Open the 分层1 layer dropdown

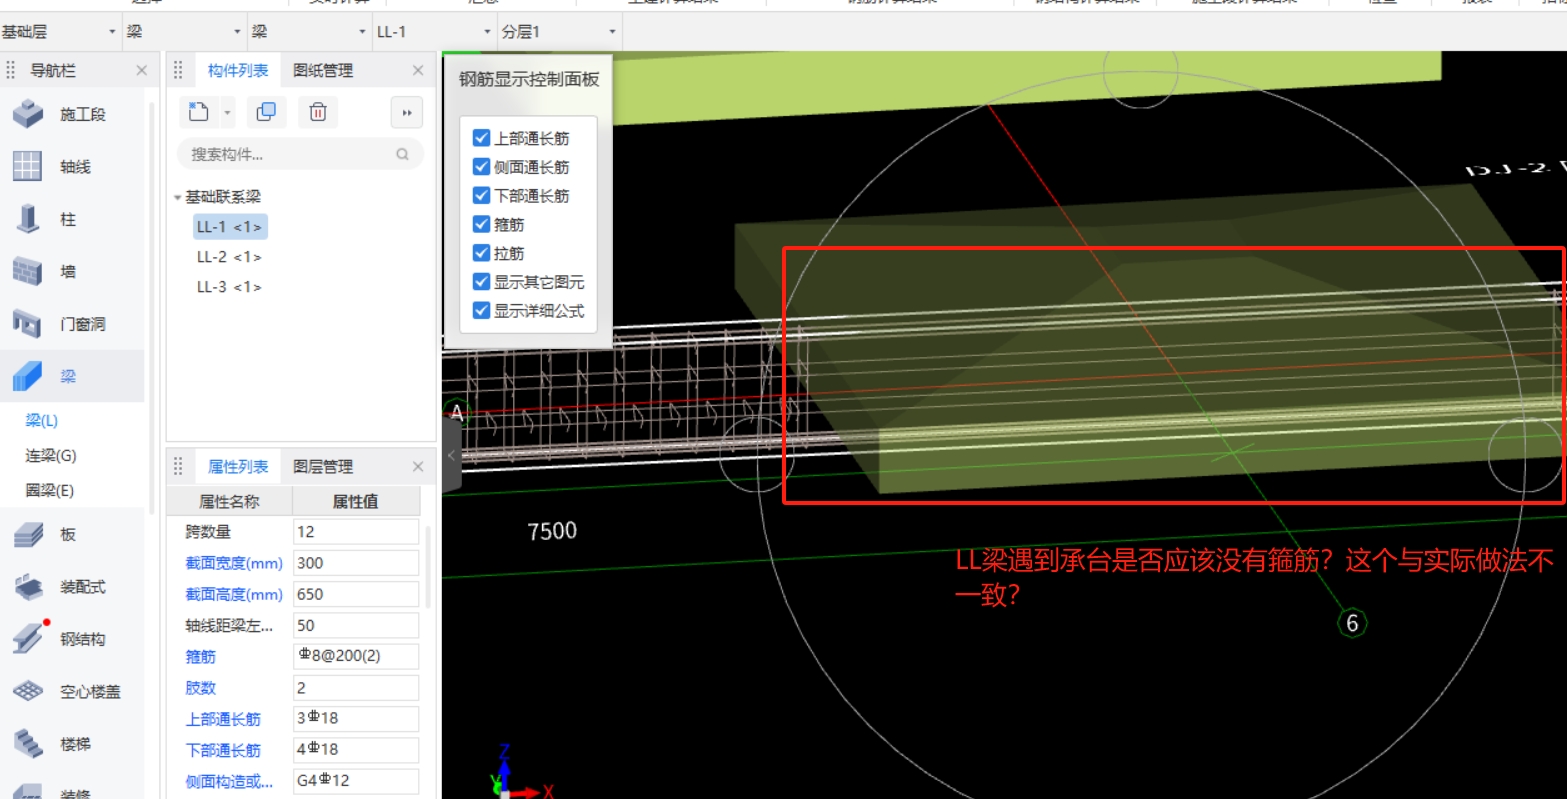pos(559,32)
